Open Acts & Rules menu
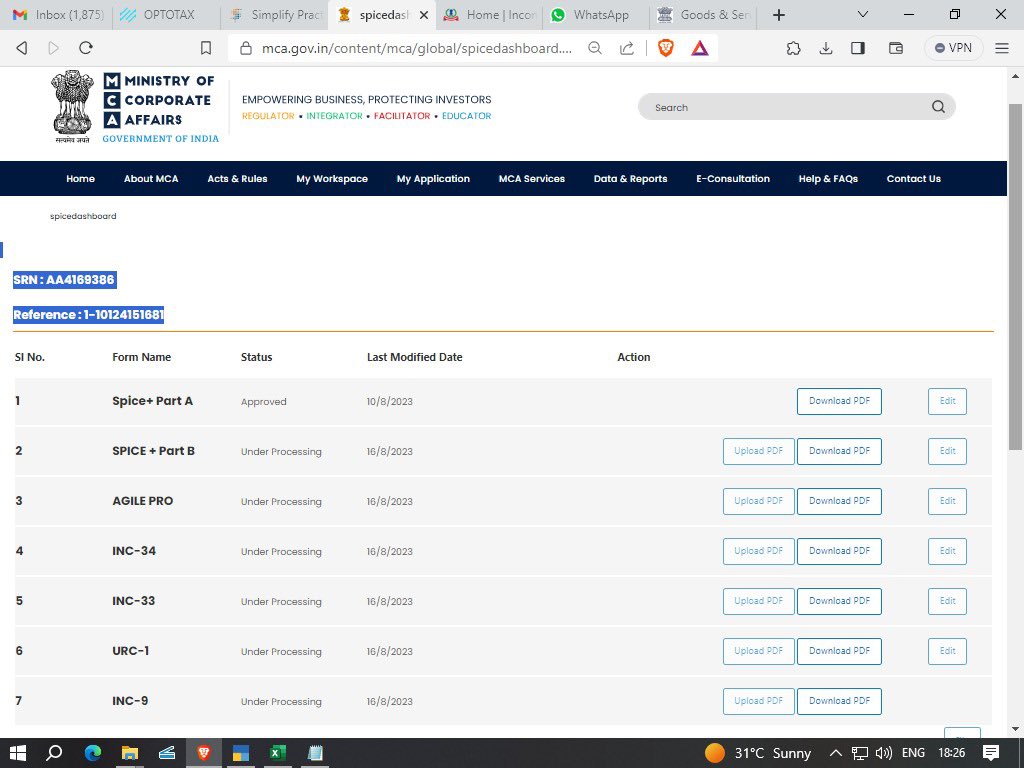 tap(237, 178)
